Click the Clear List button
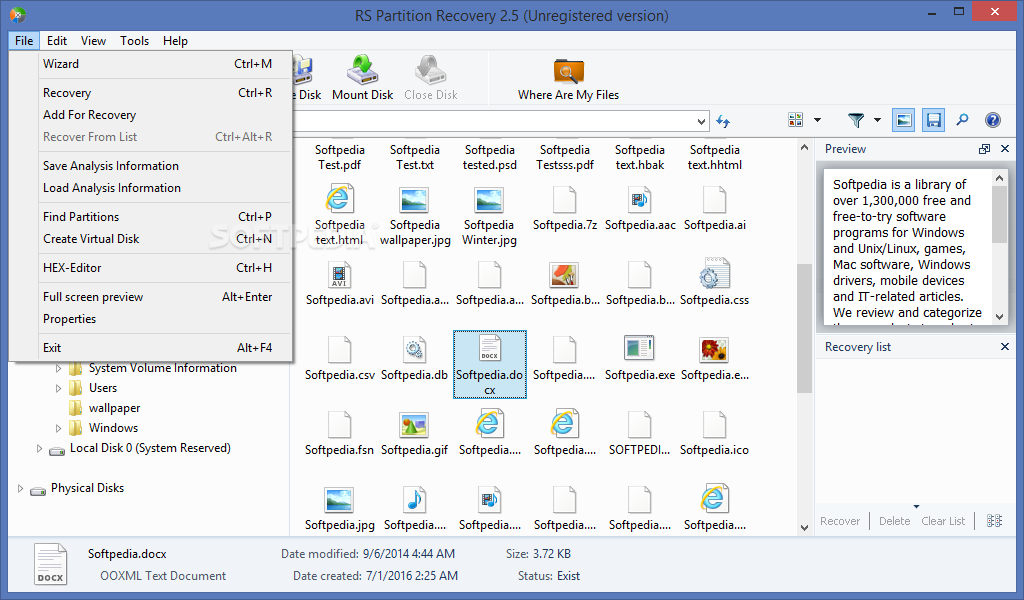This screenshot has height=600, width=1024. point(943,521)
